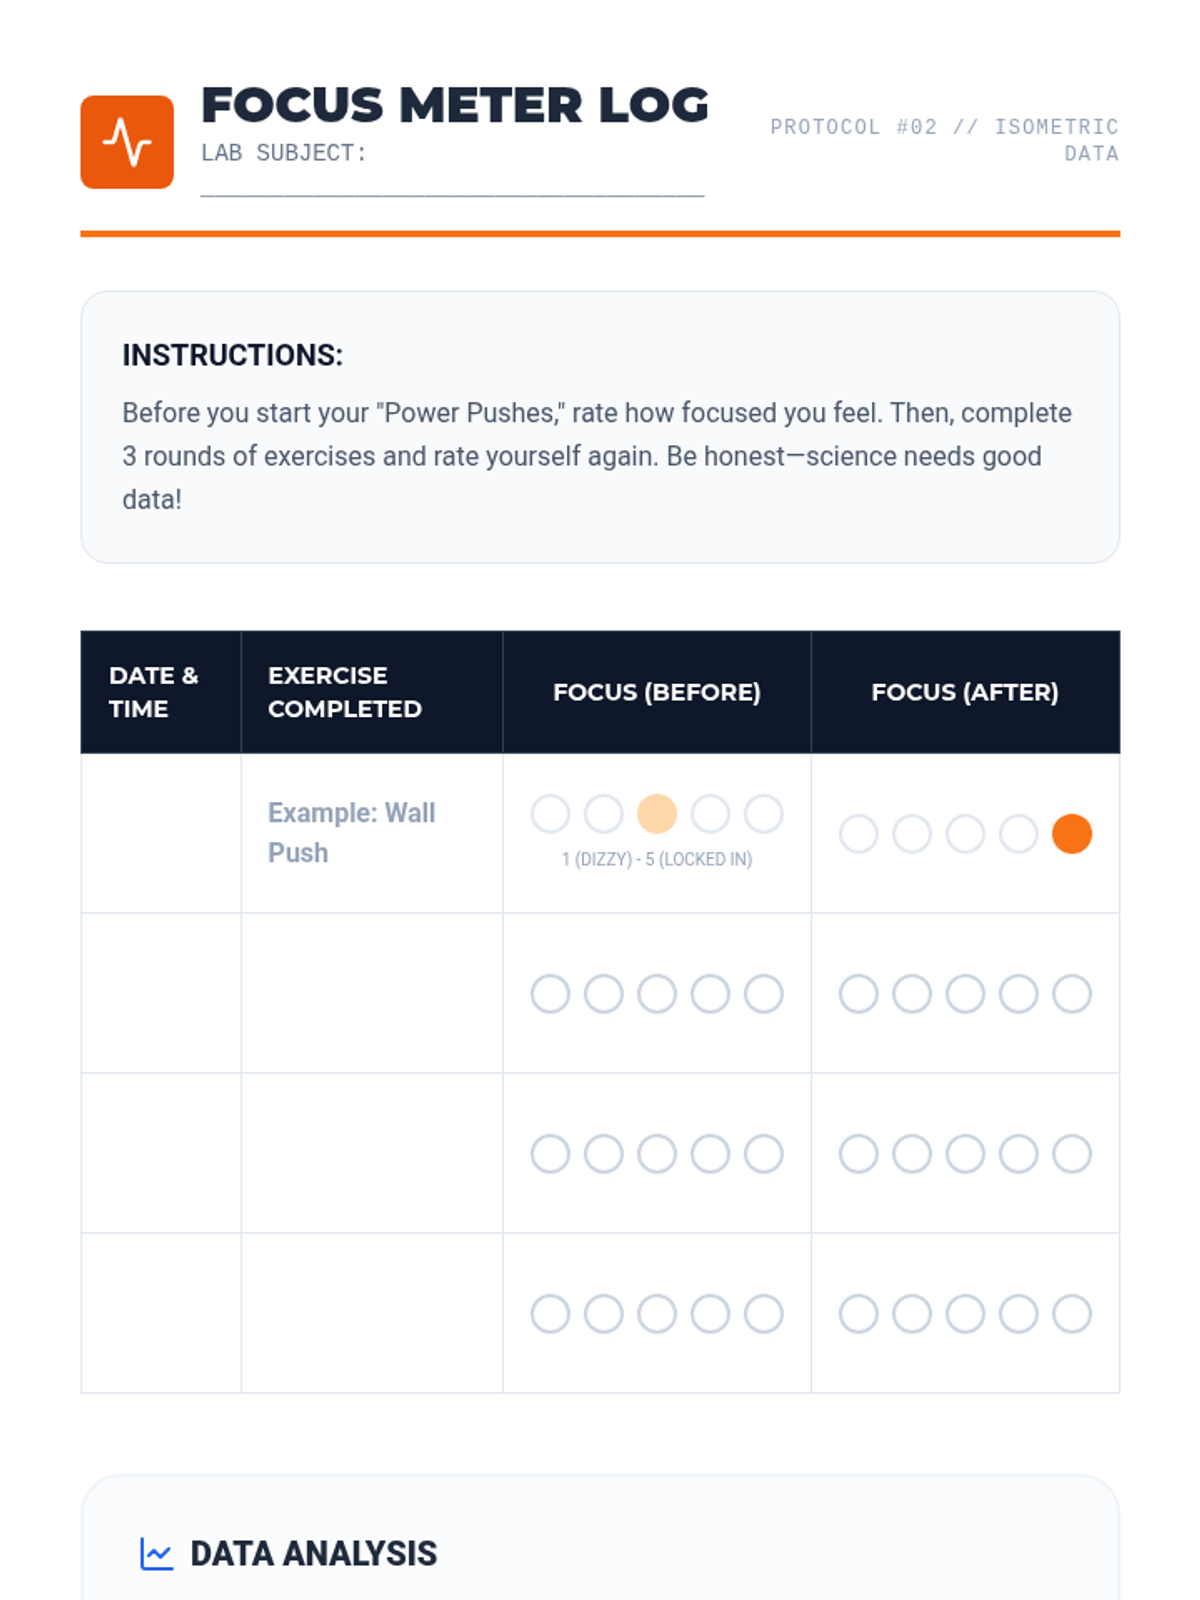Click empty Date & Time cell in second row
This screenshot has width=1200, height=1600.
[x=161, y=993]
